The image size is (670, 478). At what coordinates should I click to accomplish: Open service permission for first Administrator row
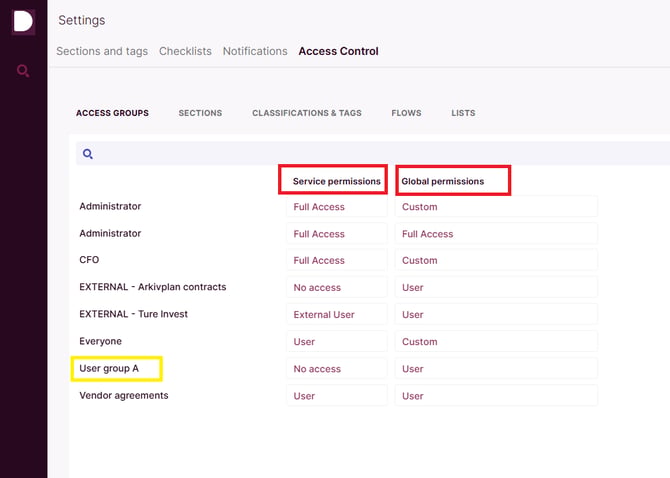click(337, 207)
